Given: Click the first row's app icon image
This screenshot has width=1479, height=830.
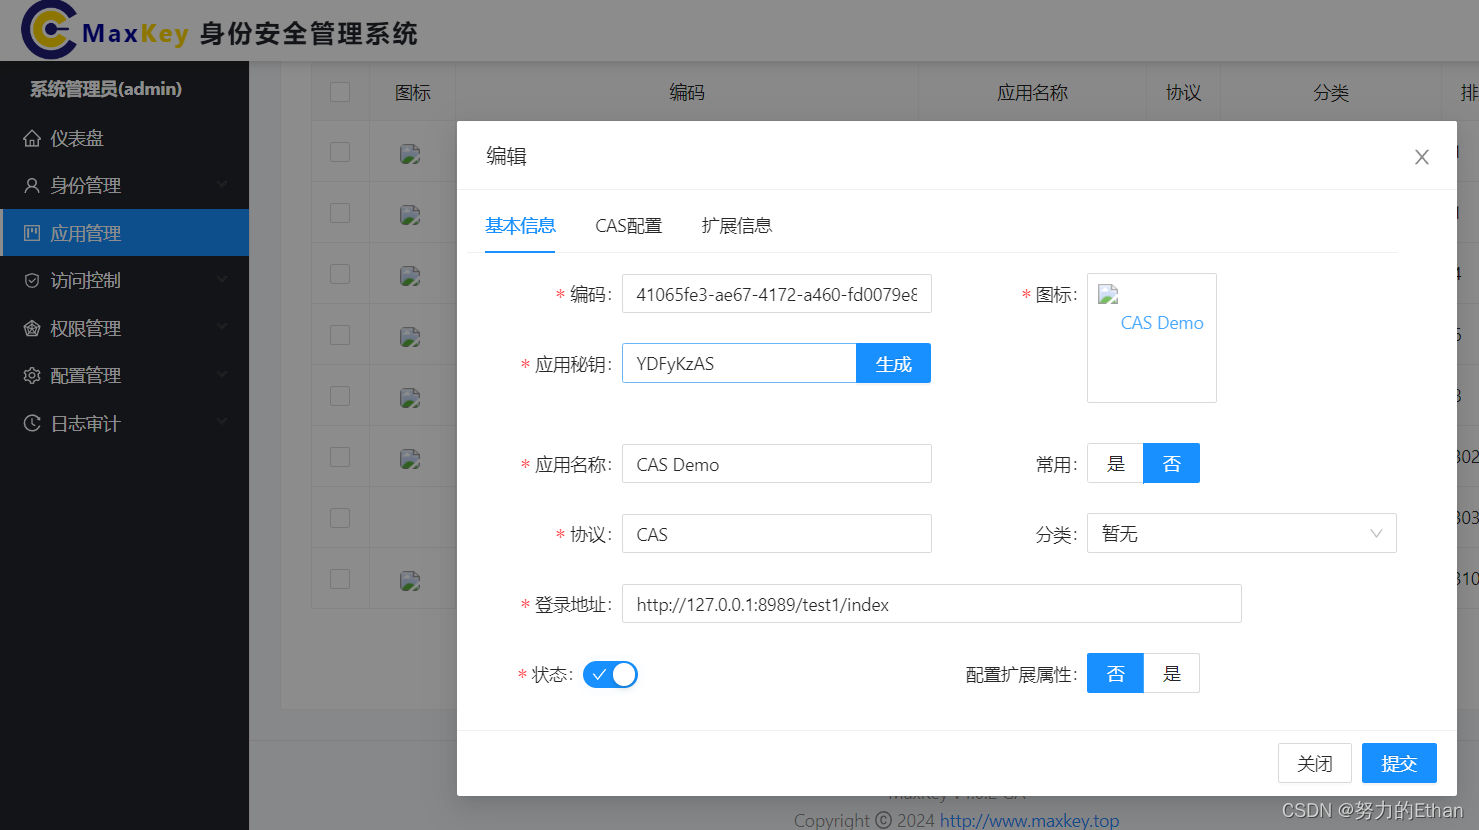Looking at the screenshot, I should 410,153.
